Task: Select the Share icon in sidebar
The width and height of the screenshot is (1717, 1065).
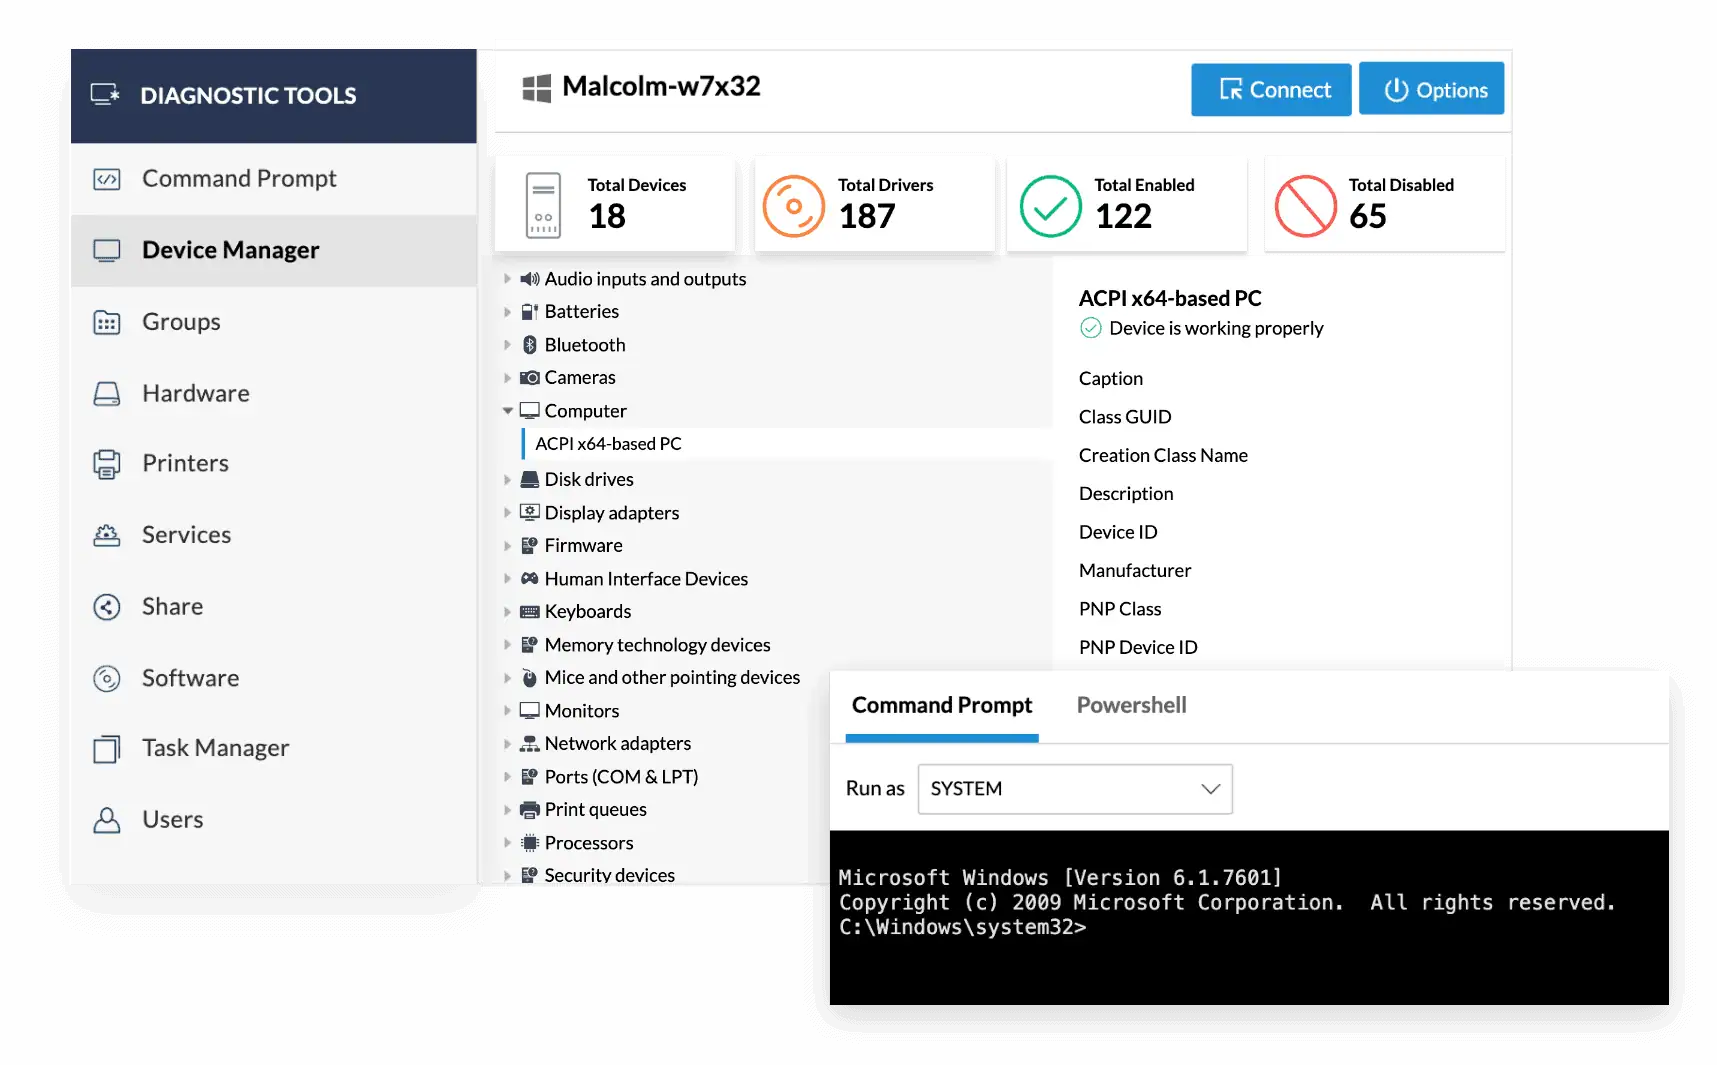Action: (x=107, y=607)
